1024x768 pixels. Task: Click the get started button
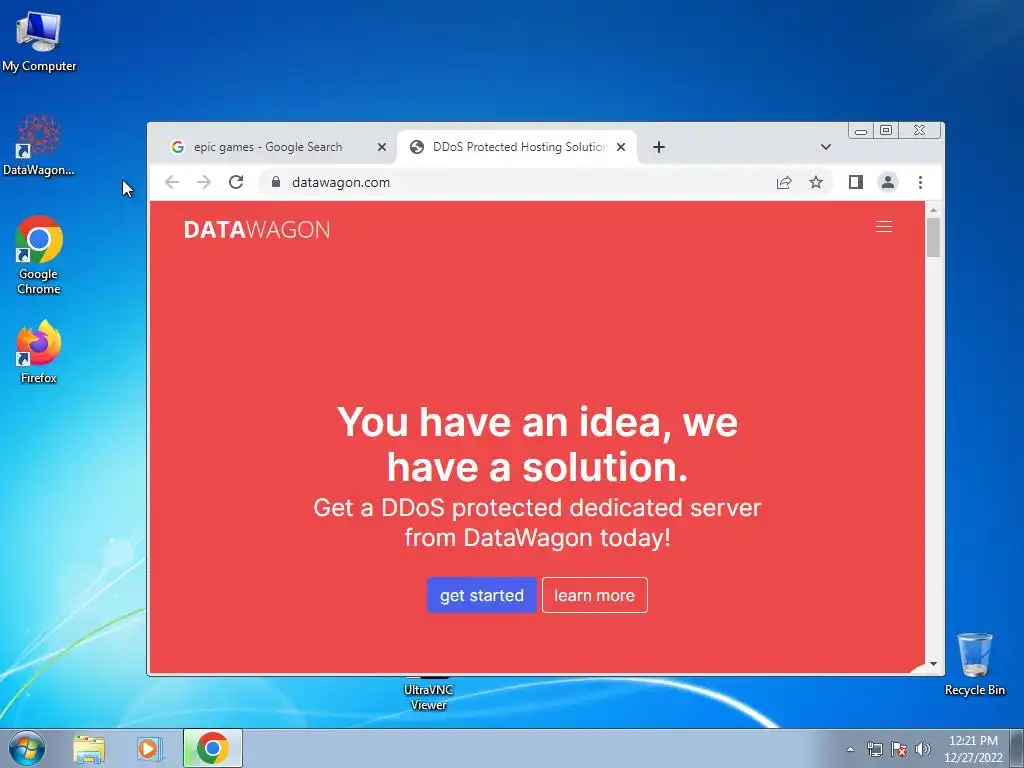(x=482, y=595)
